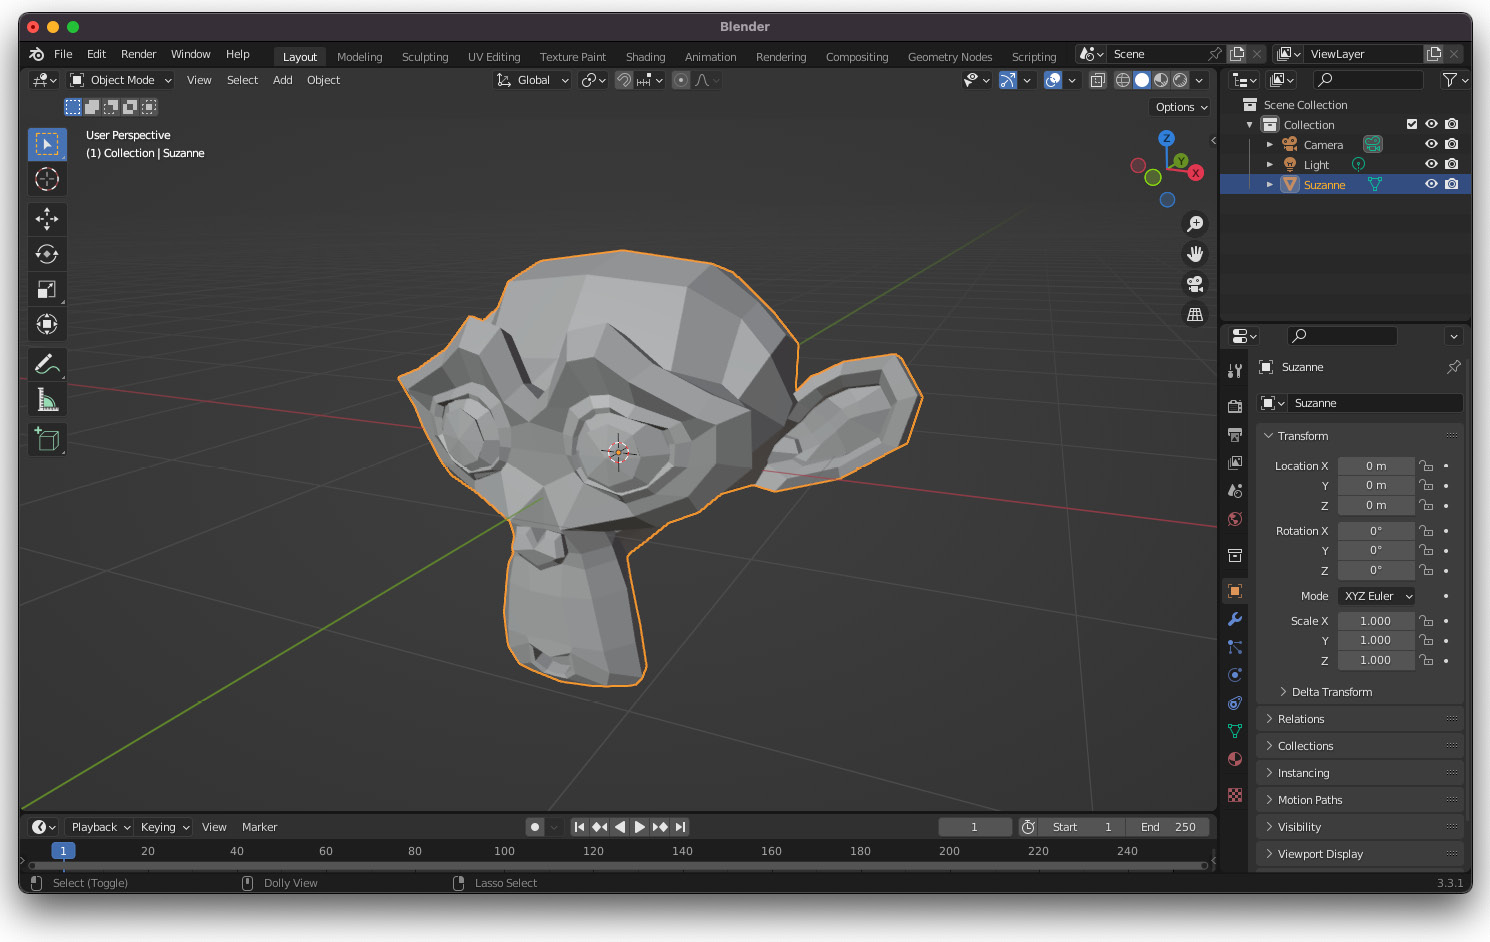Switch to rendered viewport shading

(x=1180, y=80)
